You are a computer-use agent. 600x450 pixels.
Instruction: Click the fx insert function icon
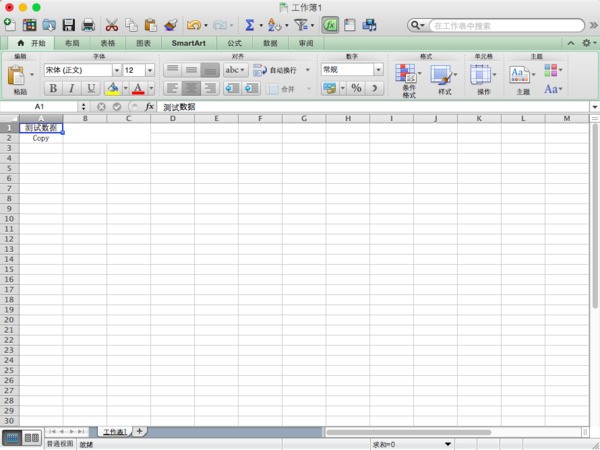pyautogui.click(x=149, y=106)
